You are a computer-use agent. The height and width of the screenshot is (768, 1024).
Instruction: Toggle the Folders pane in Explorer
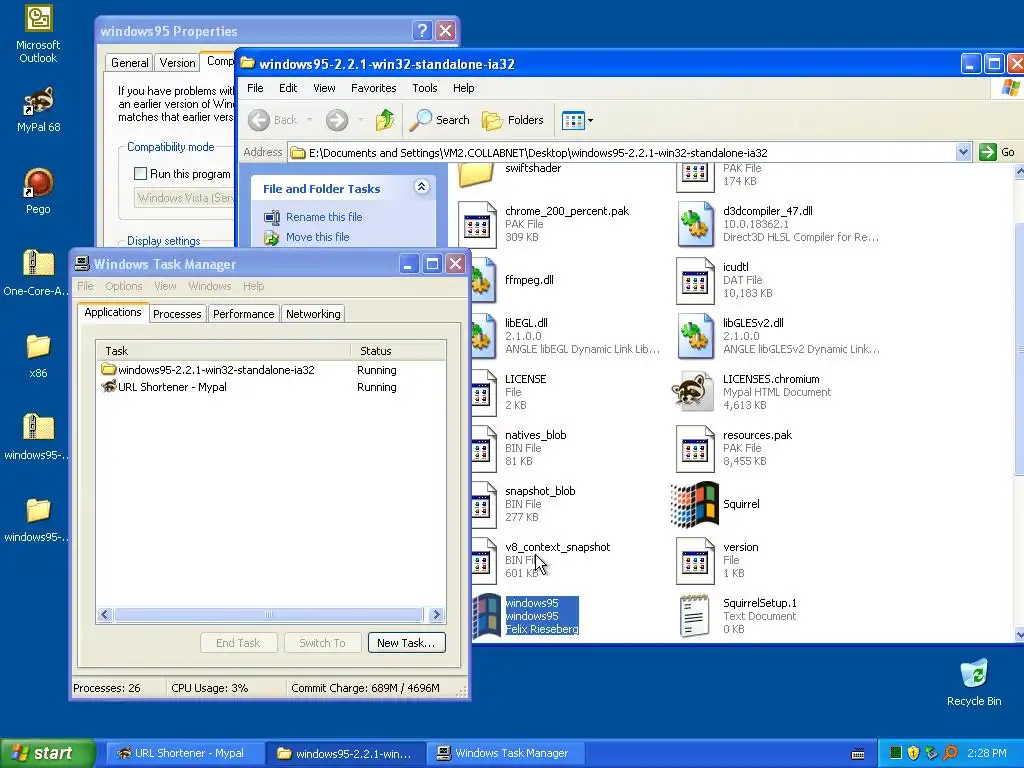pyautogui.click(x=513, y=120)
